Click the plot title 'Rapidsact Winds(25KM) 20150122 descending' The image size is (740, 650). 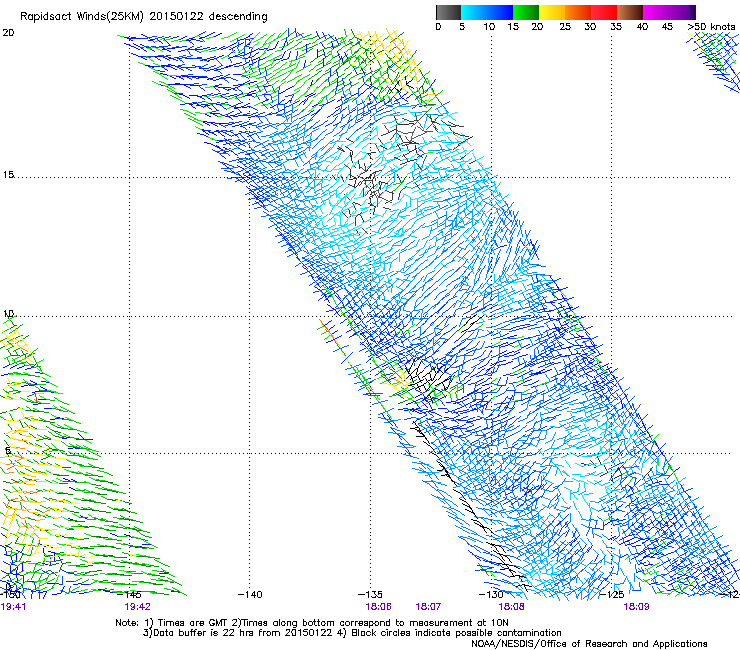[x=144, y=17]
